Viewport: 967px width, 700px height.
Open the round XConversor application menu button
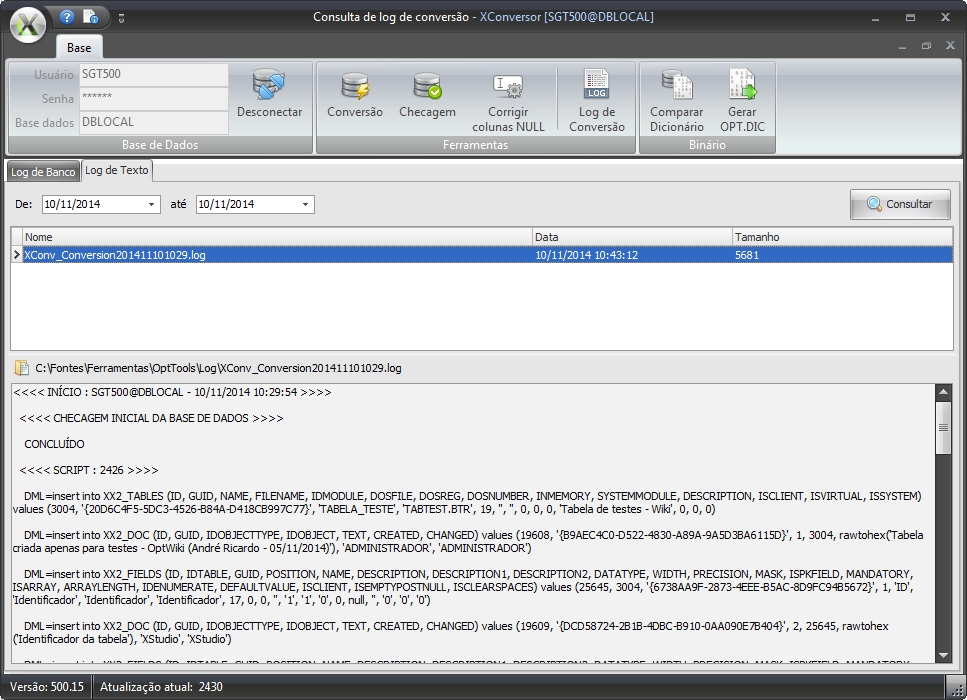pyautogui.click(x=30, y=23)
